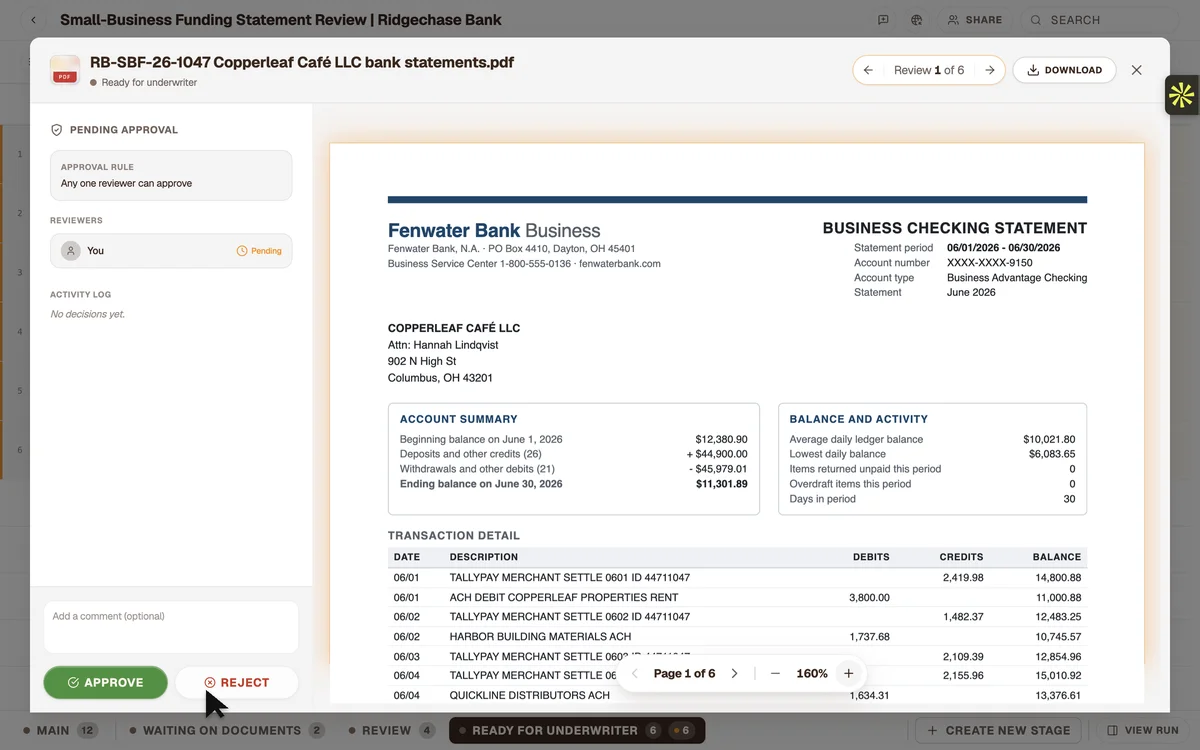Zoom out the document with minus
The image size is (1200, 750).
click(x=775, y=674)
